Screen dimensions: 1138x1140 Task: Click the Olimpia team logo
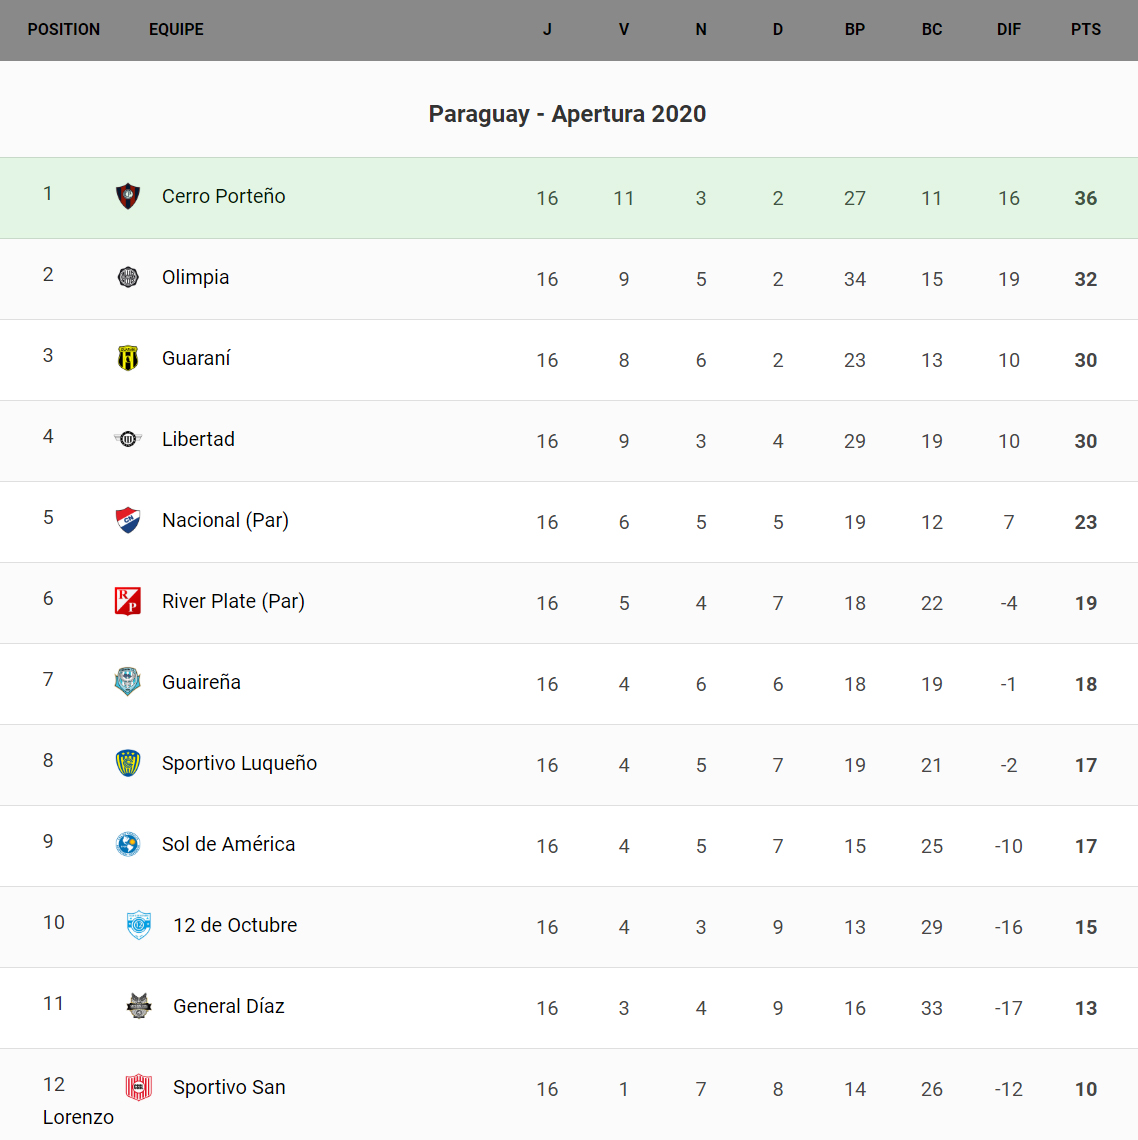(128, 277)
